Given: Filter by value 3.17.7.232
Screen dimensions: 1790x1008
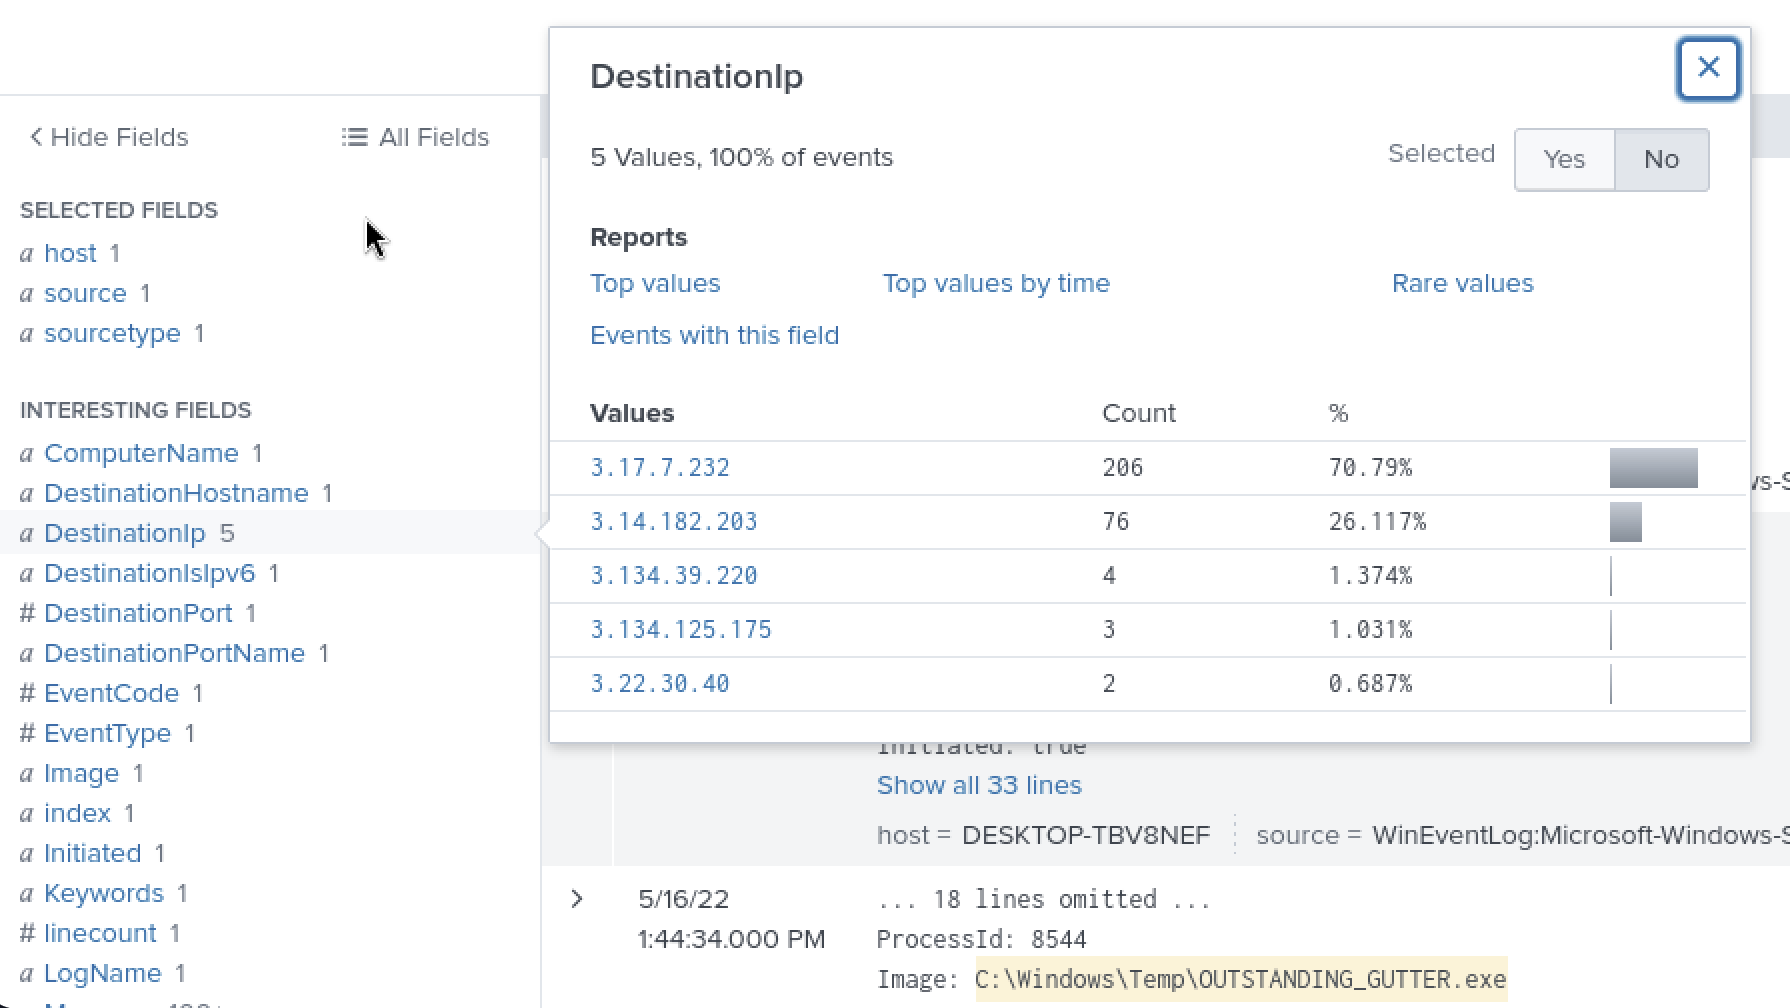Looking at the screenshot, I should (660, 467).
